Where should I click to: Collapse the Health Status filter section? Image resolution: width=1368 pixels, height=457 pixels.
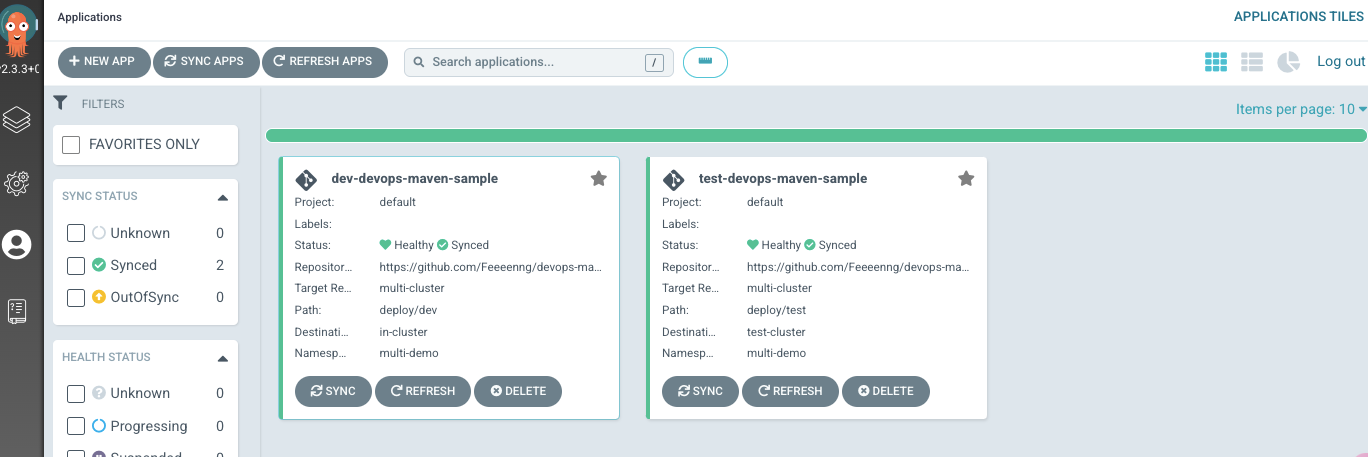click(222, 358)
